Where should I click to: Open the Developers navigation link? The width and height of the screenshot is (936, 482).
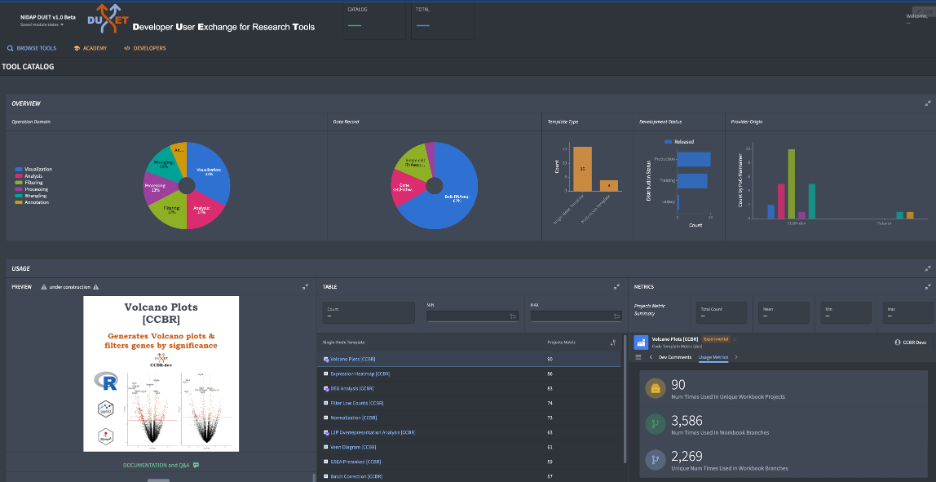click(144, 47)
